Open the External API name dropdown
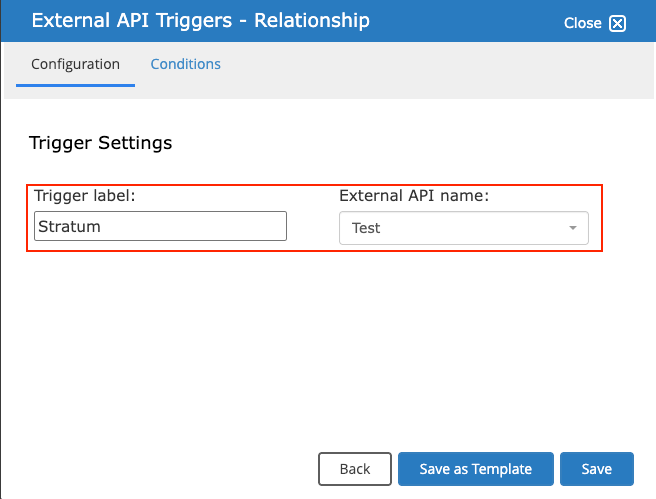Image resolution: width=656 pixels, height=499 pixels. [464, 228]
